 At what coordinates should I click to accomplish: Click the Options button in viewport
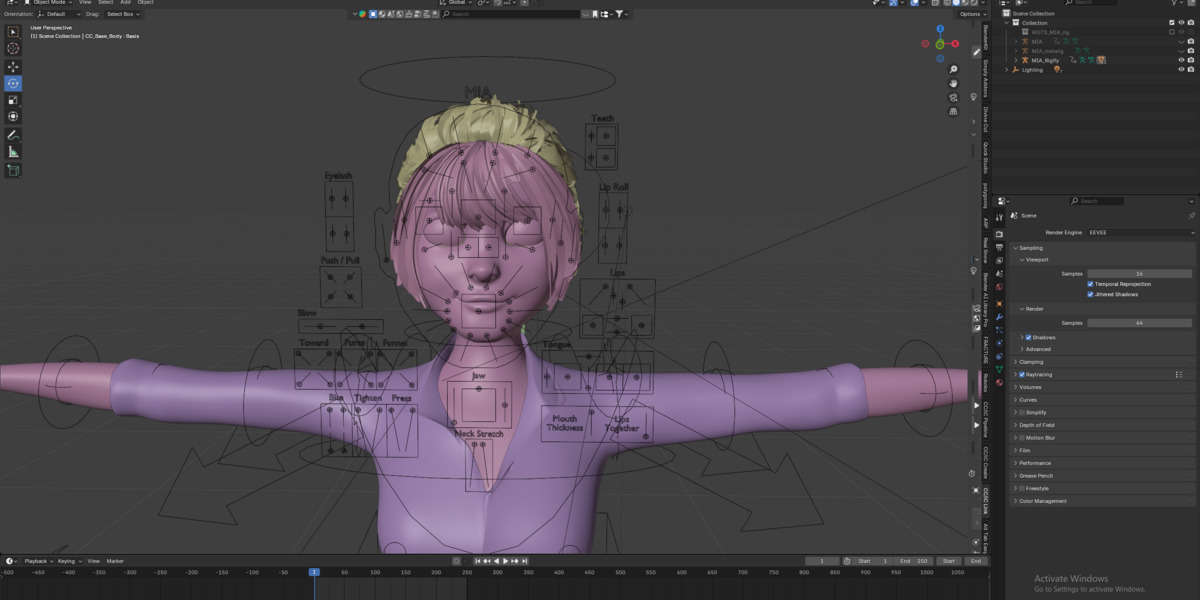tap(970, 14)
